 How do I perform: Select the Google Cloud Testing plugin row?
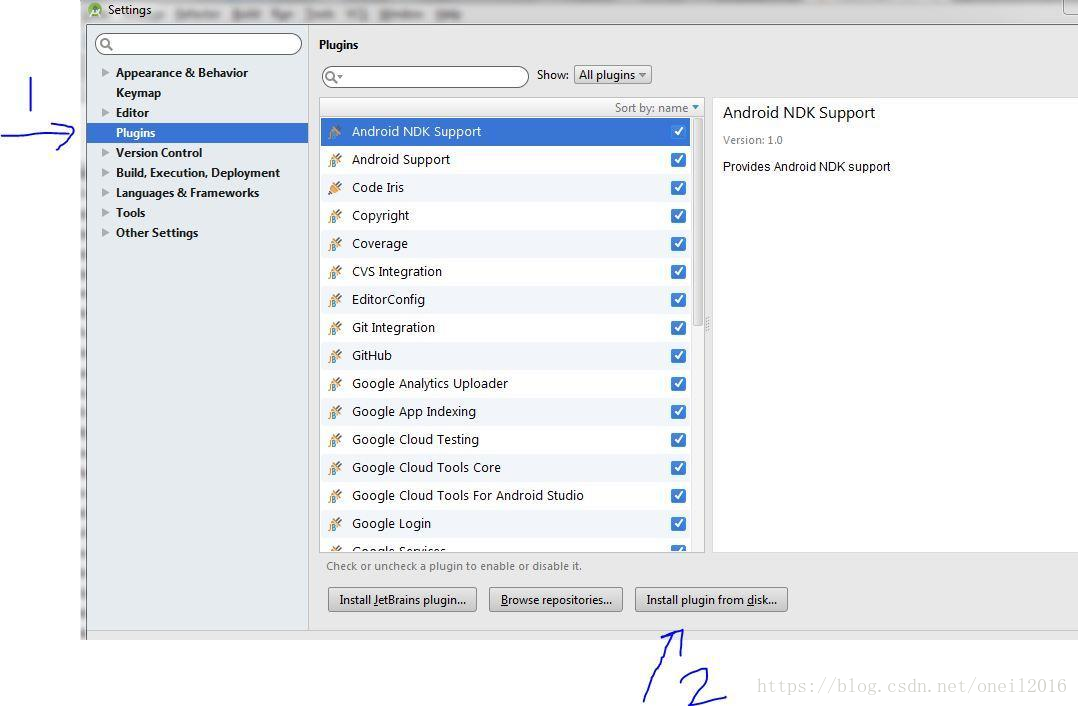click(x=505, y=440)
